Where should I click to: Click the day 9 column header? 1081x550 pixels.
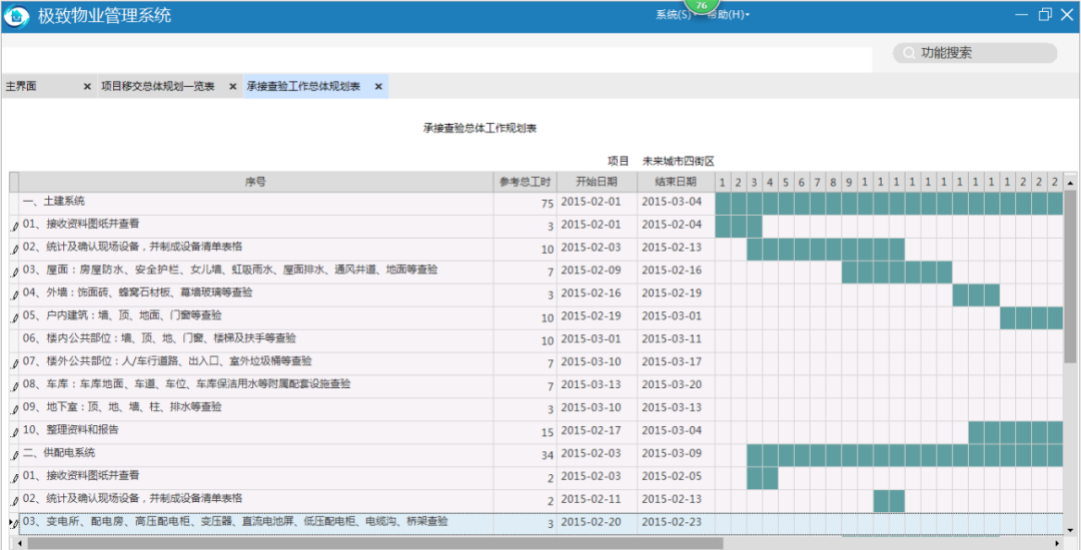pos(849,183)
